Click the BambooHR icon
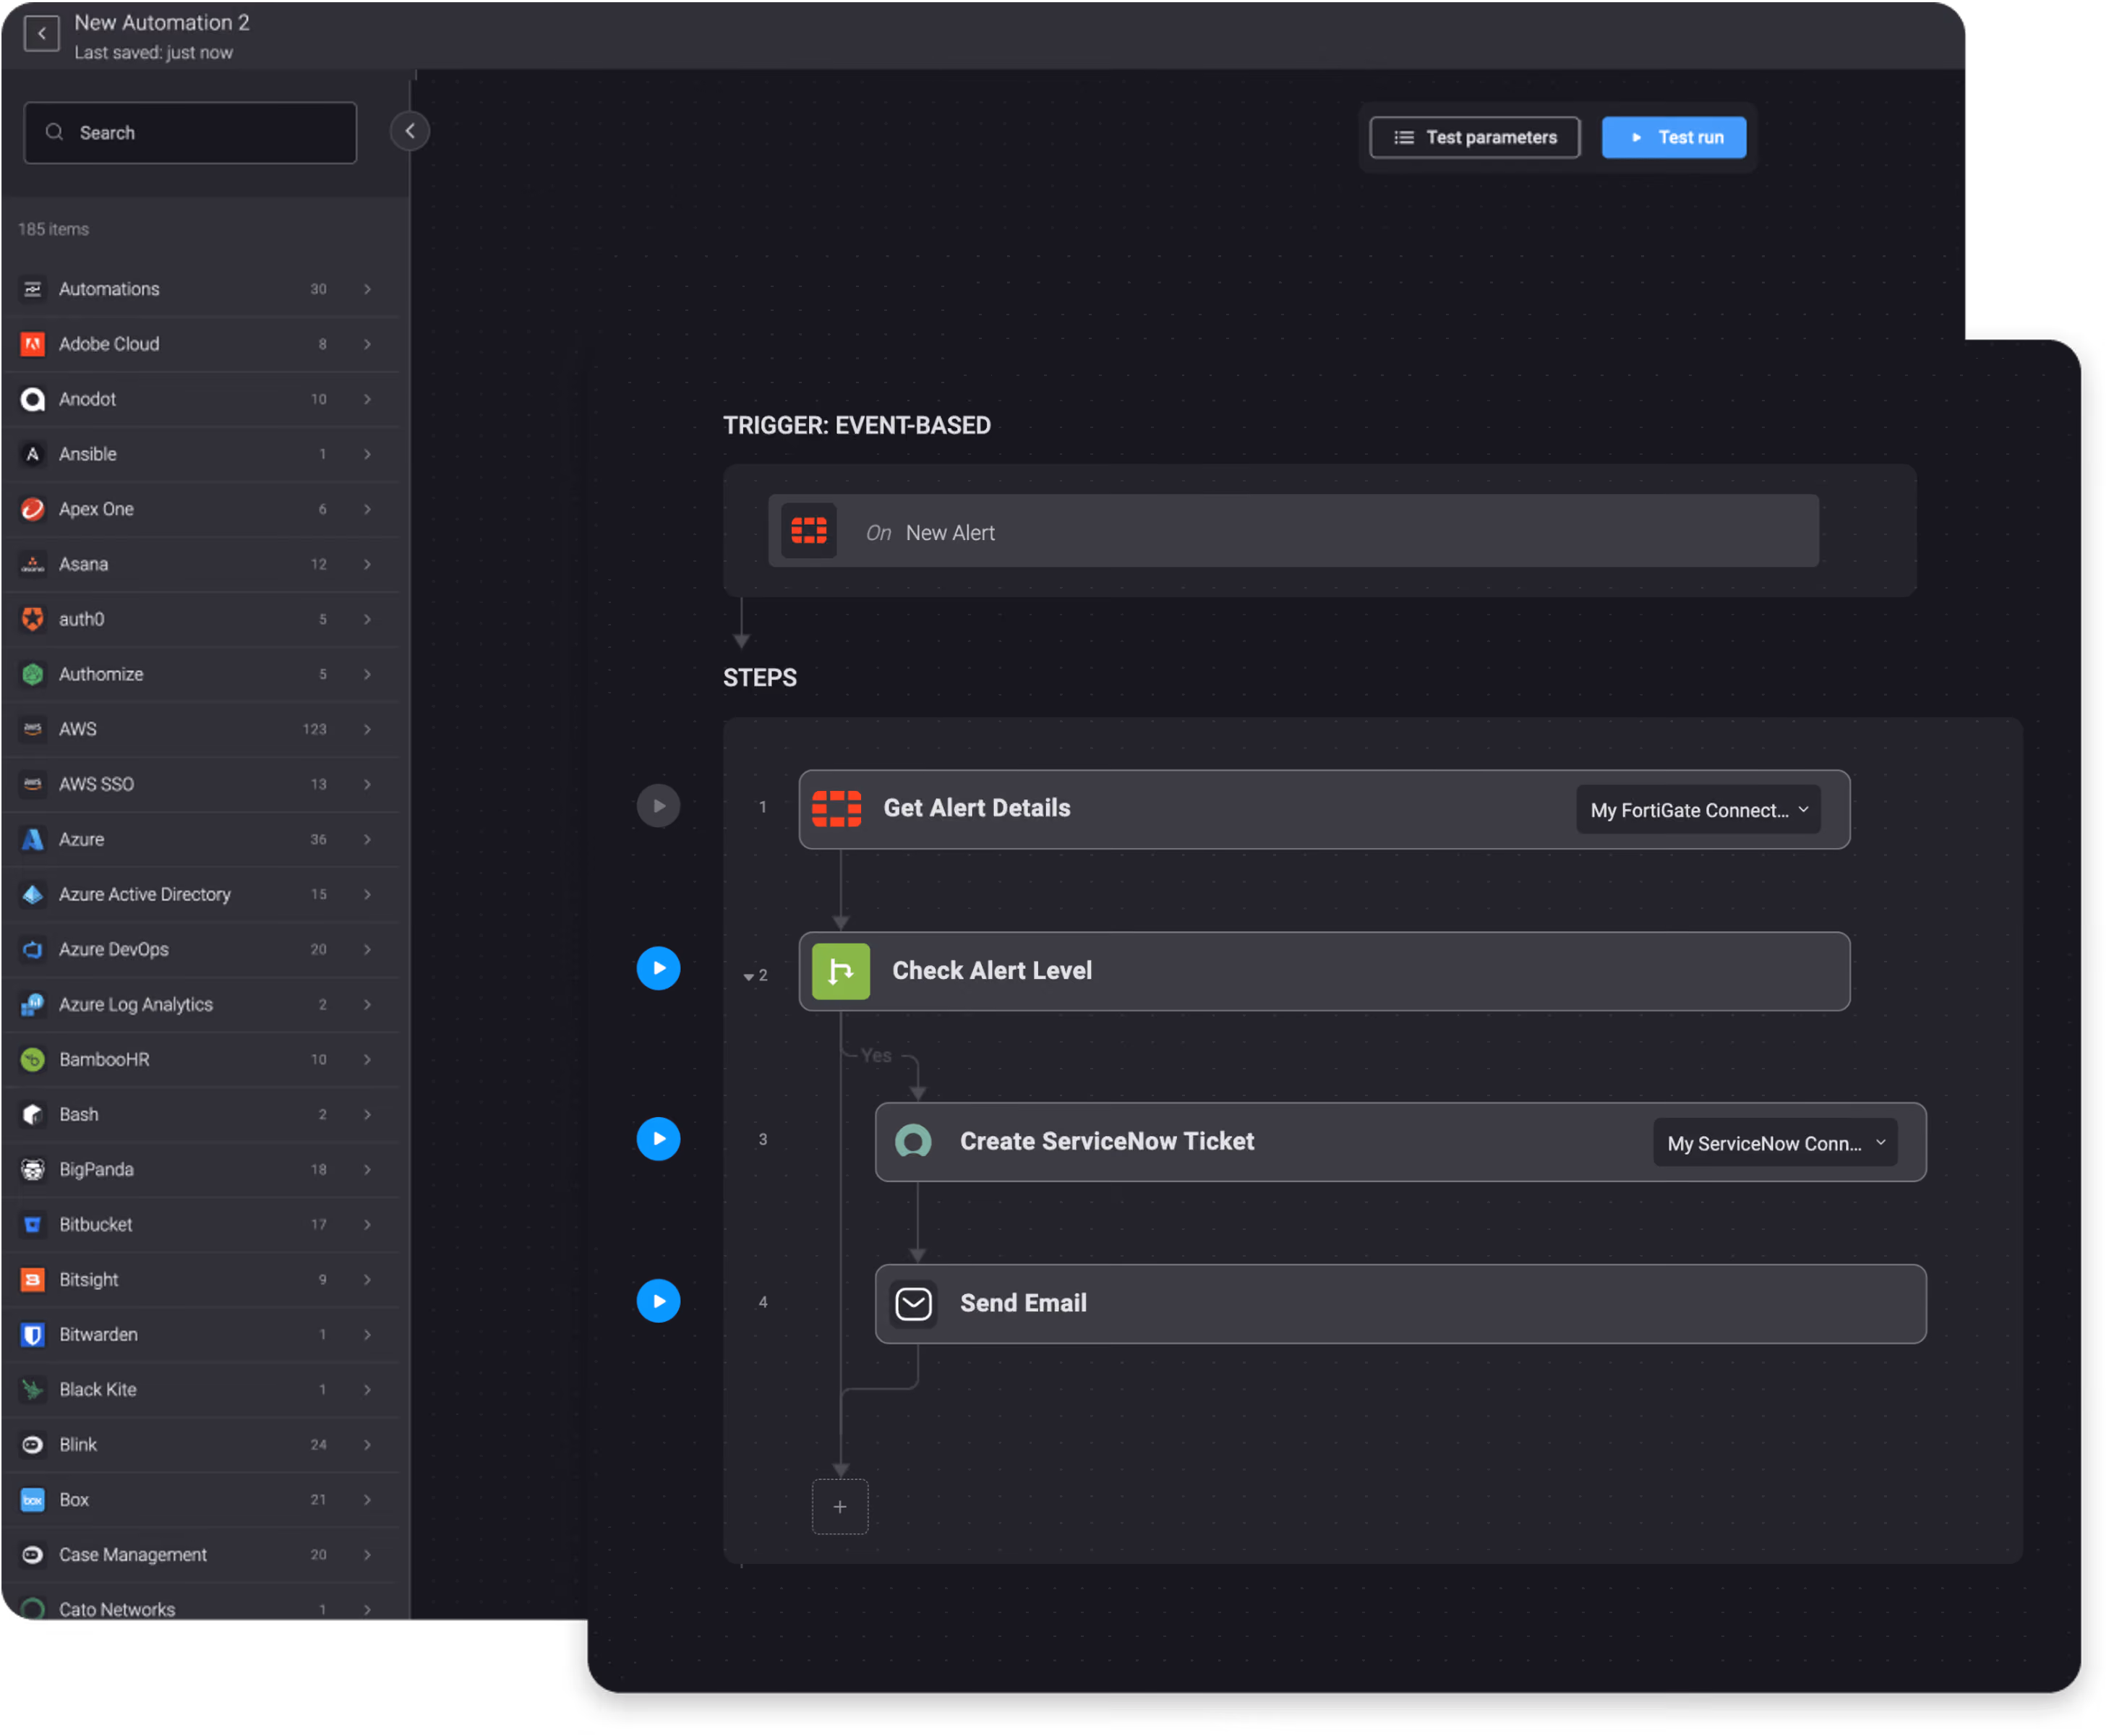Screen dimensions: 2114x1736 pos(33,1059)
